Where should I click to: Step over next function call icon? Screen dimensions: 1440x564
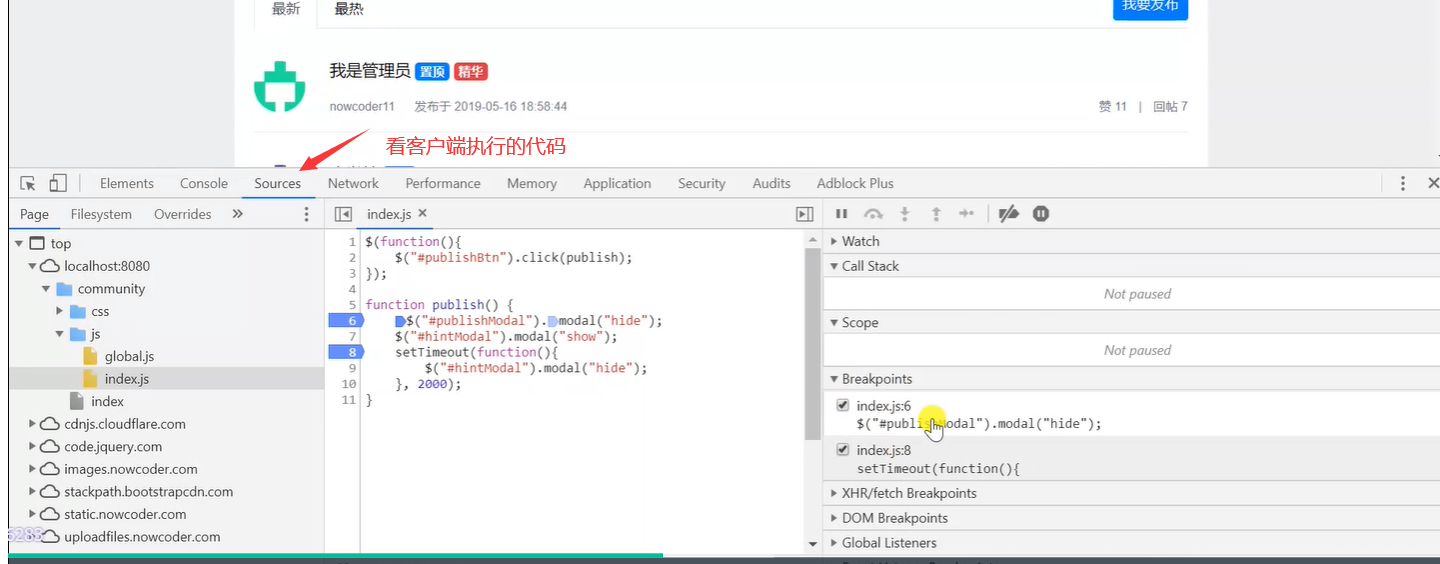tap(873, 213)
